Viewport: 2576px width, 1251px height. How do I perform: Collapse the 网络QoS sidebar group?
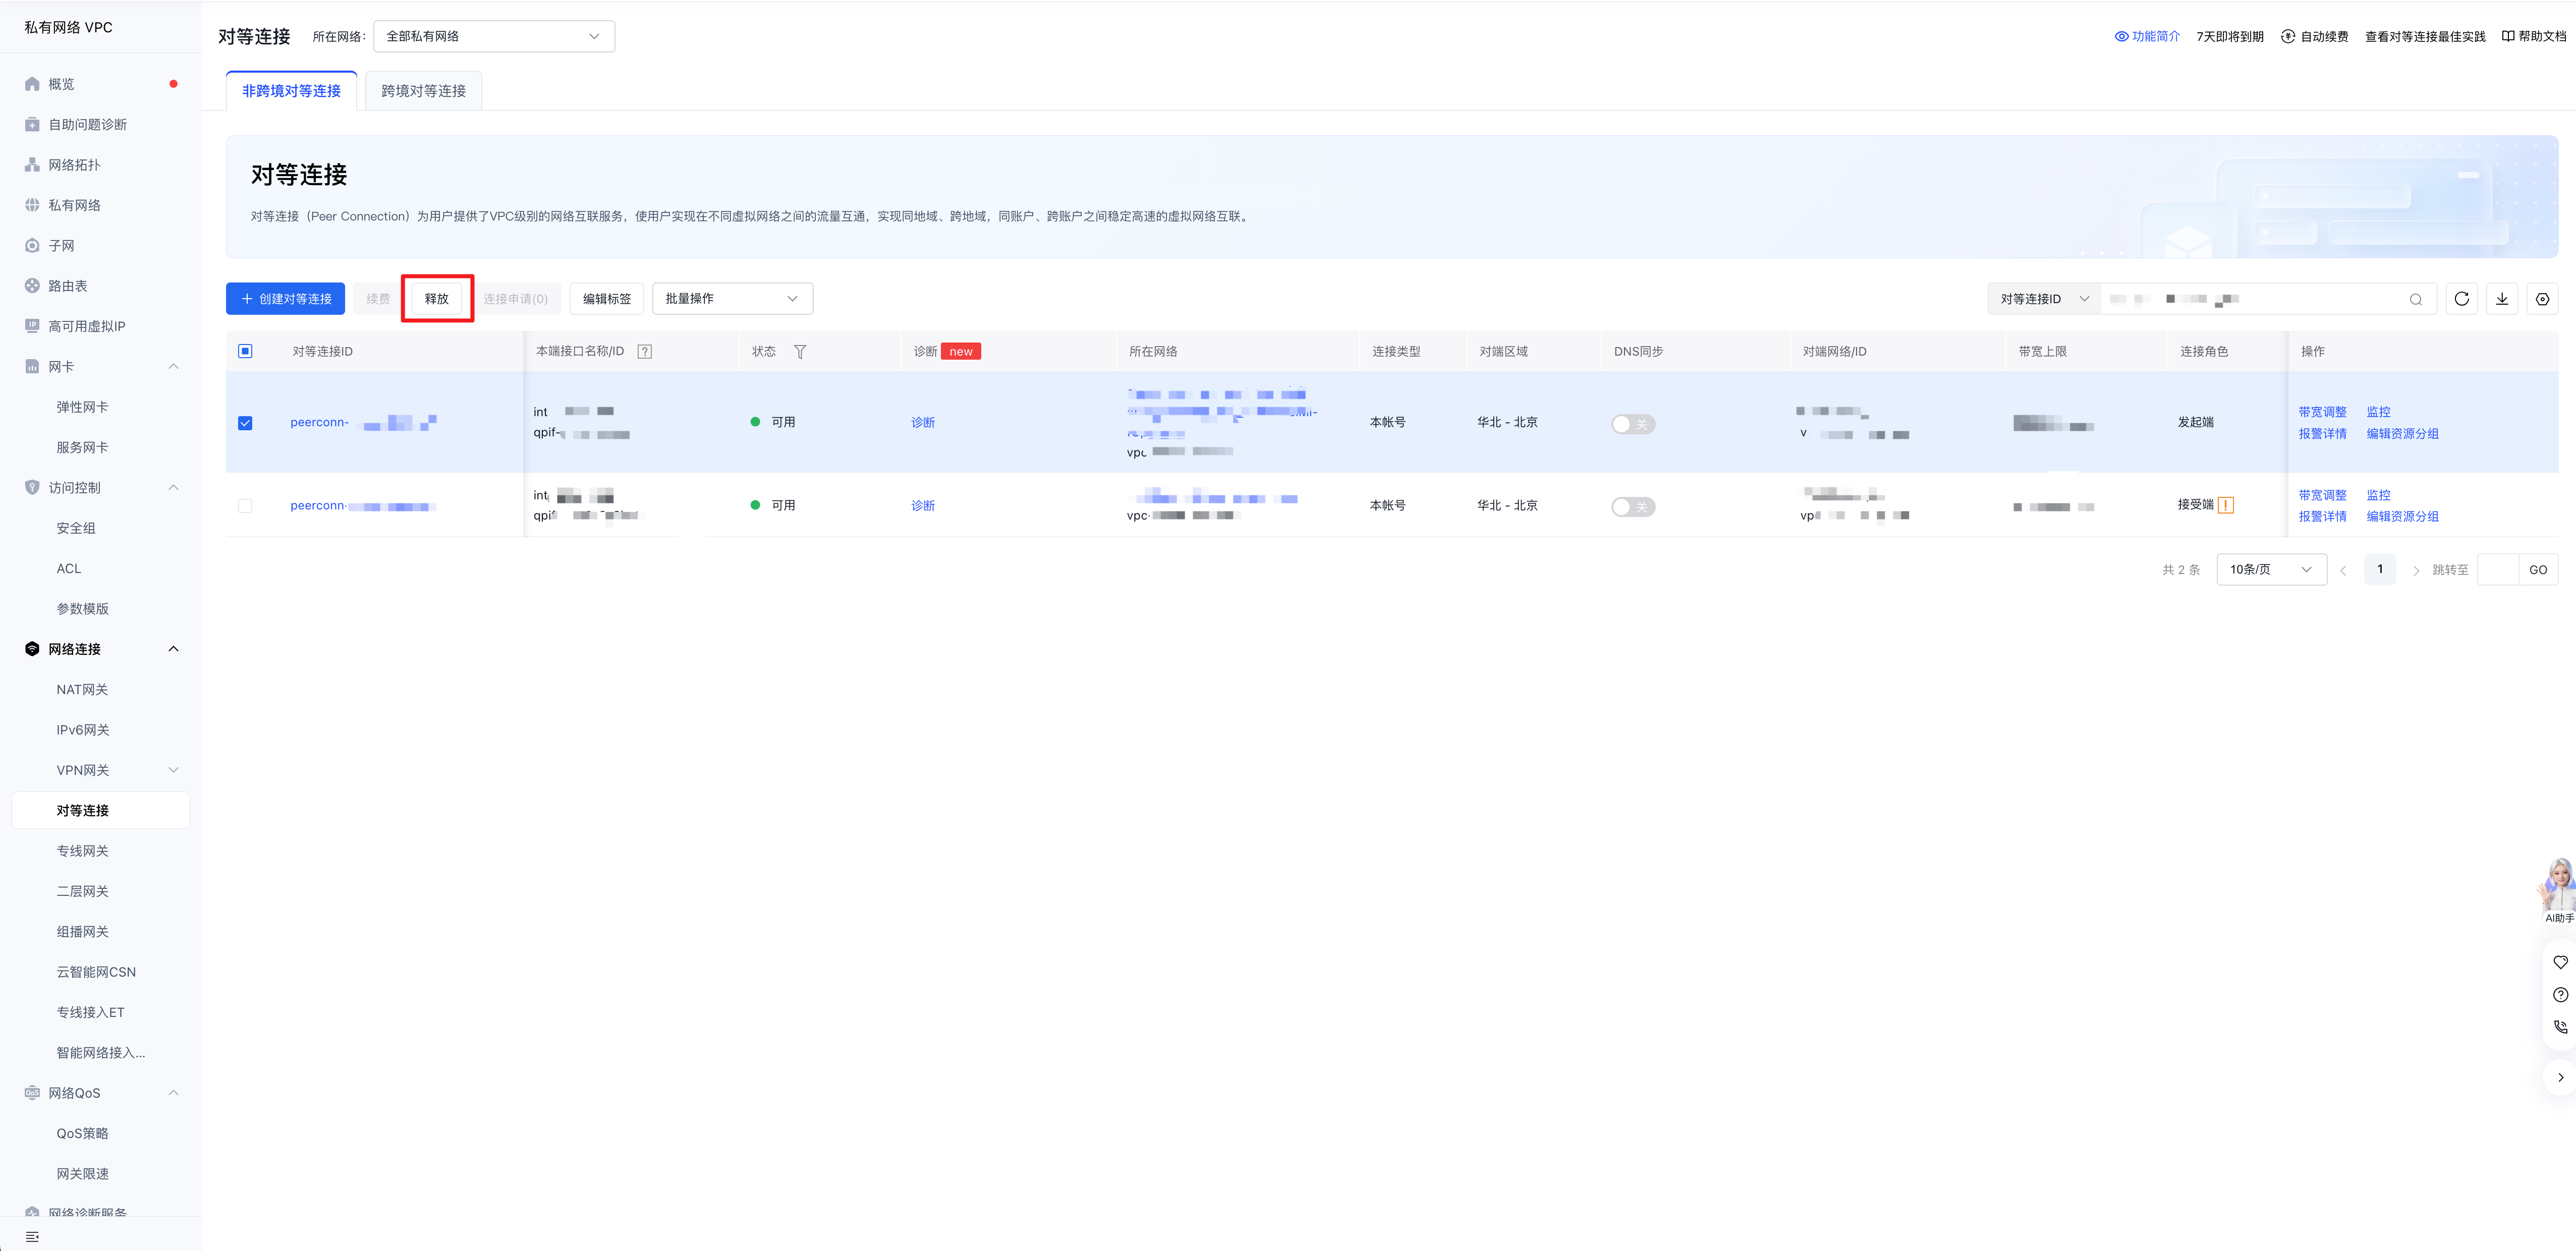pos(173,1093)
